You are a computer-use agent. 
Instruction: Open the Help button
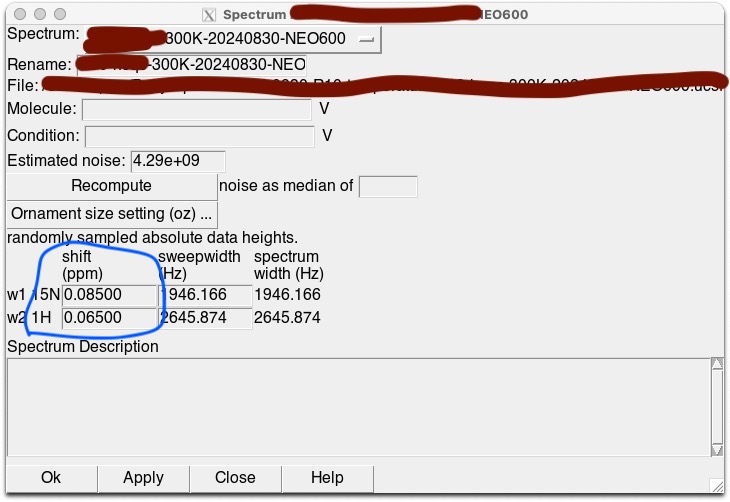click(327, 478)
